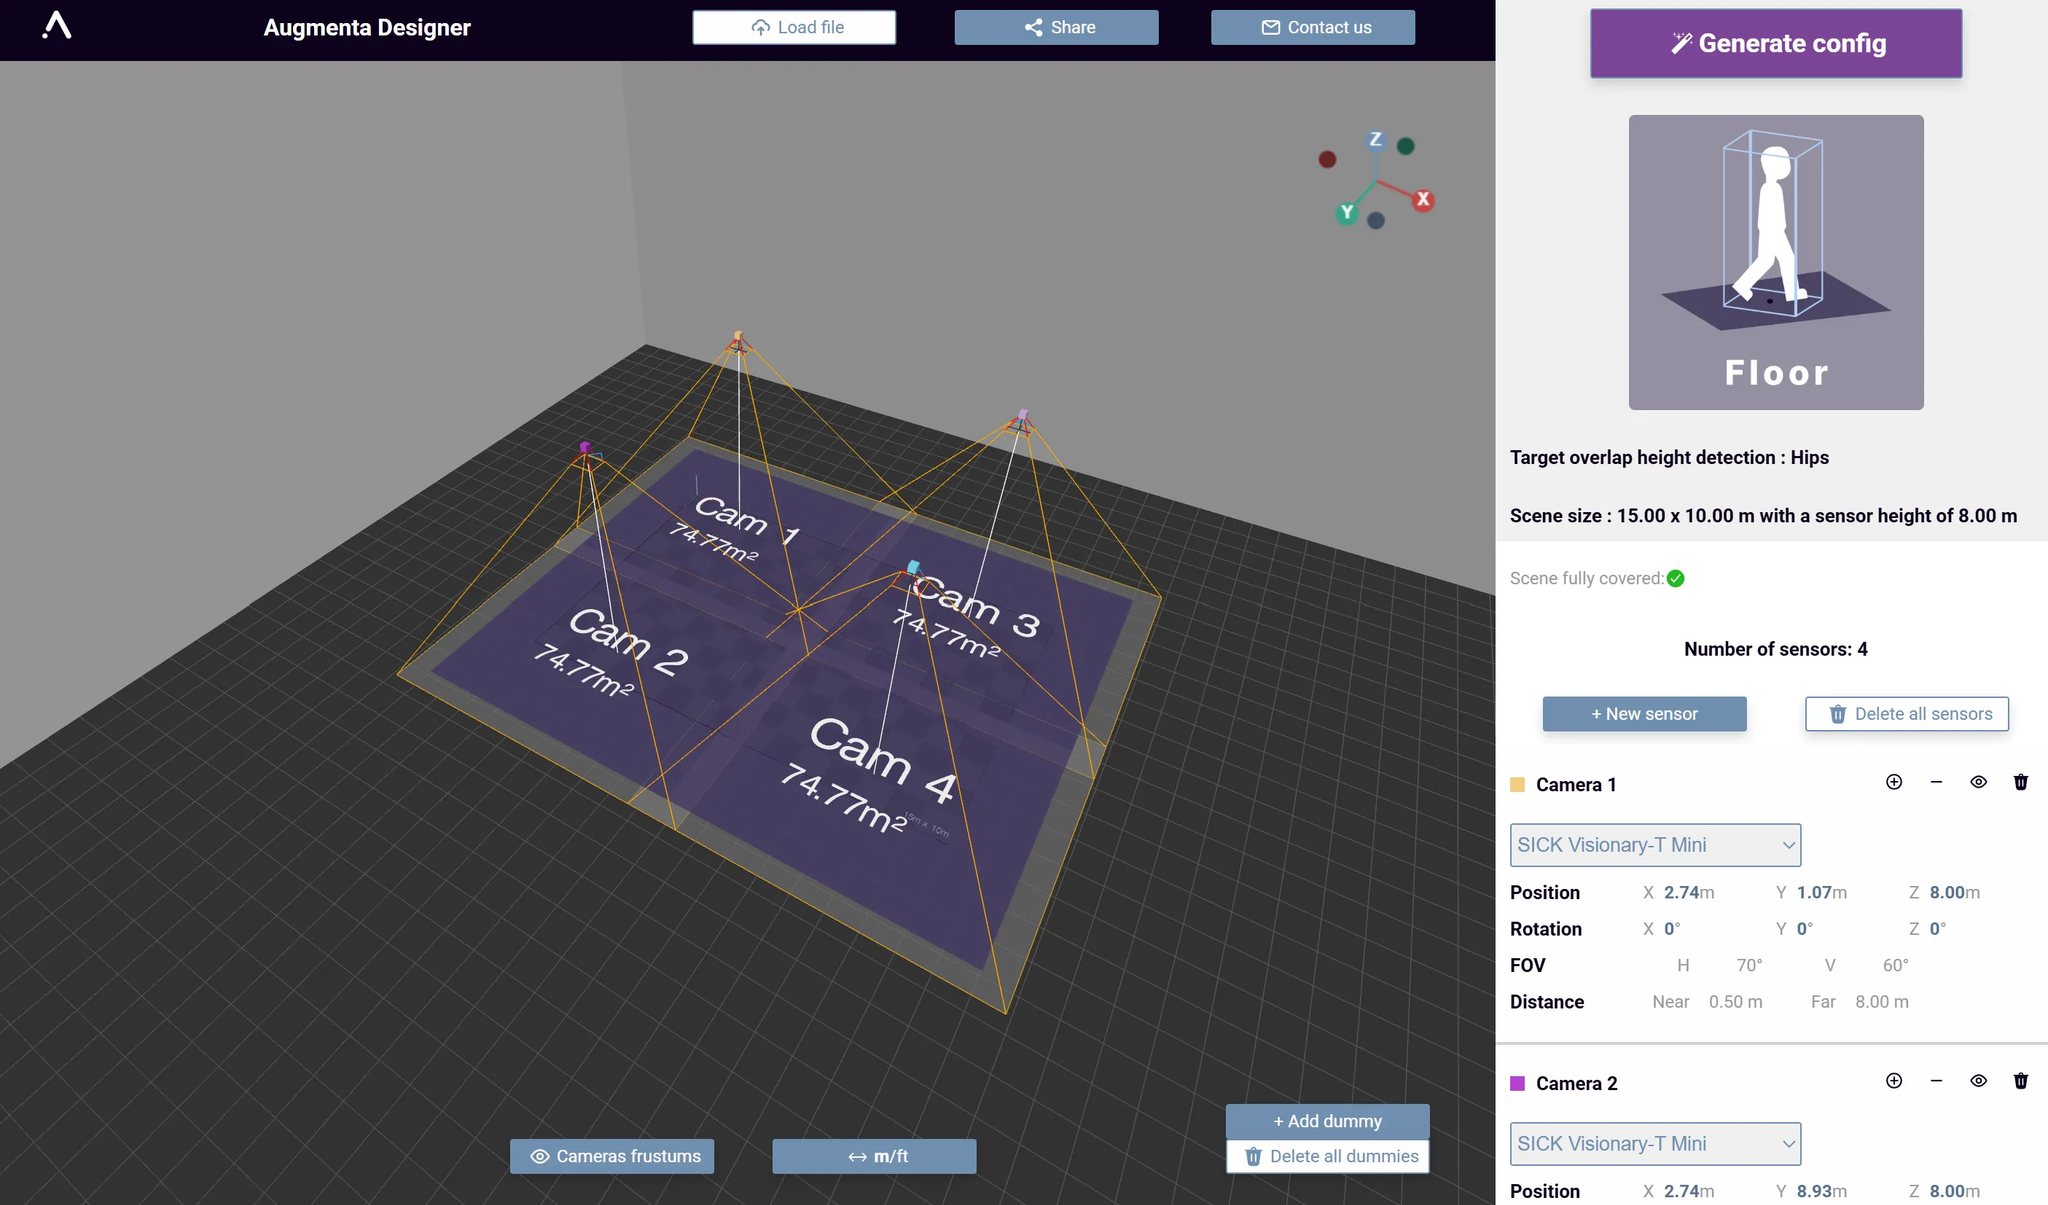Image resolution: width=2048 pixels, height=1205 pixels.
Task: Open Camera 2 SICK Visionary-T Mini dropdown
Action: pyautogui.click(x=1655, y=1144)
